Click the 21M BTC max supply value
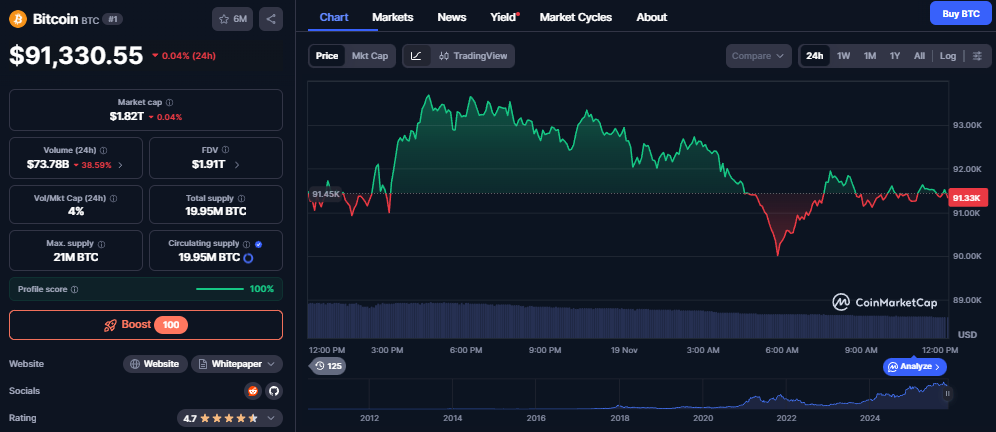This screenshot has width=996, height=432. [x=76, y=257]
